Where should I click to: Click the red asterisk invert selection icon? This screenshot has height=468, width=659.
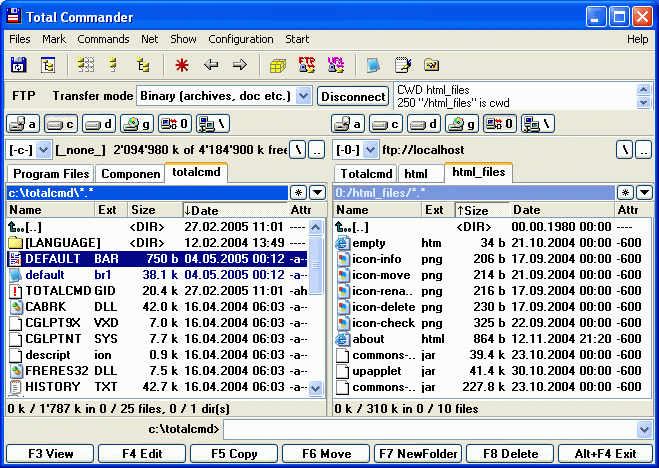click(x=182, y=65)
